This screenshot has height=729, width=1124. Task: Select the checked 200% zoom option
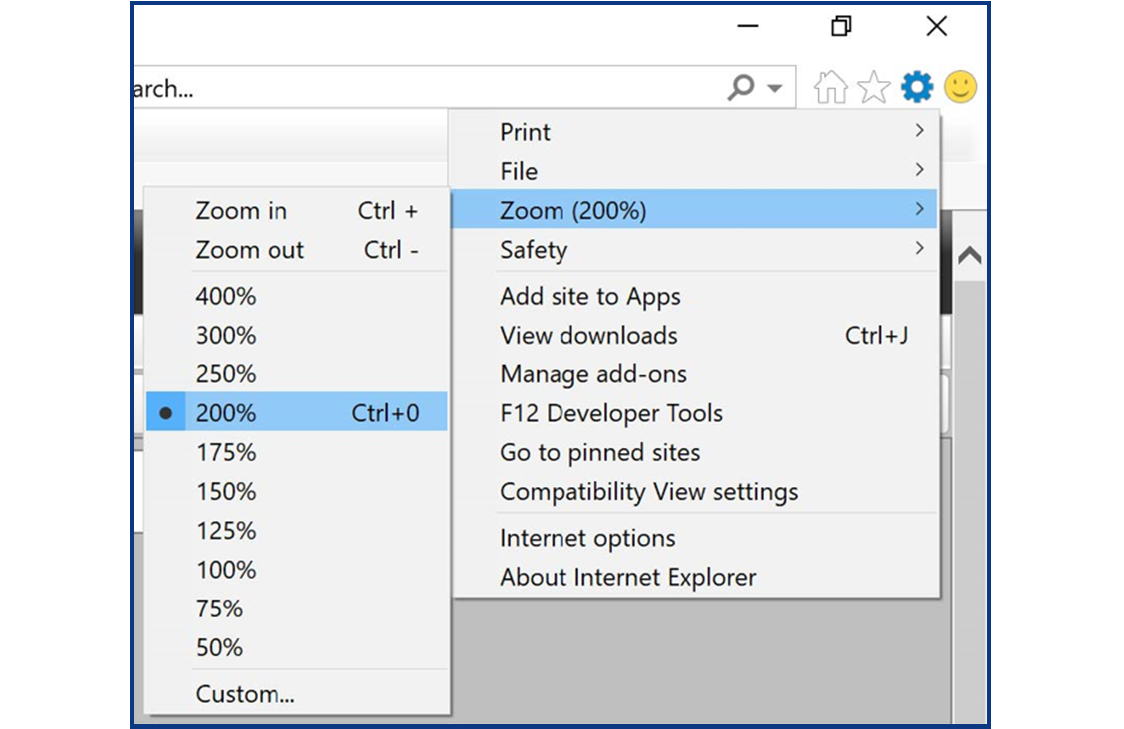pos(297,412)
